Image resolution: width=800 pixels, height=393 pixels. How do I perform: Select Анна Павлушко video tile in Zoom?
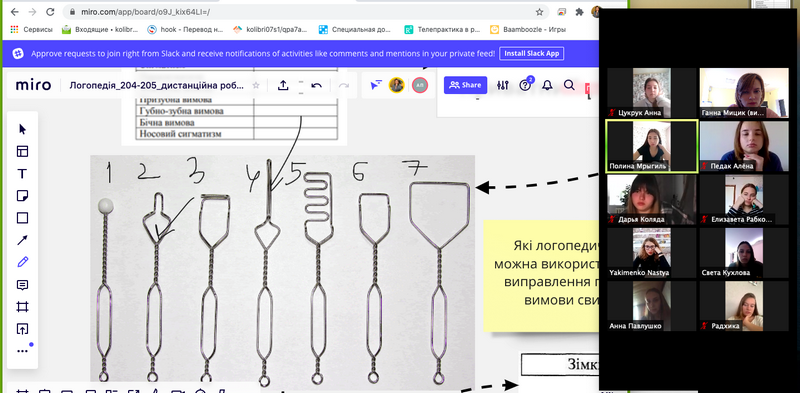coord(652,306)
